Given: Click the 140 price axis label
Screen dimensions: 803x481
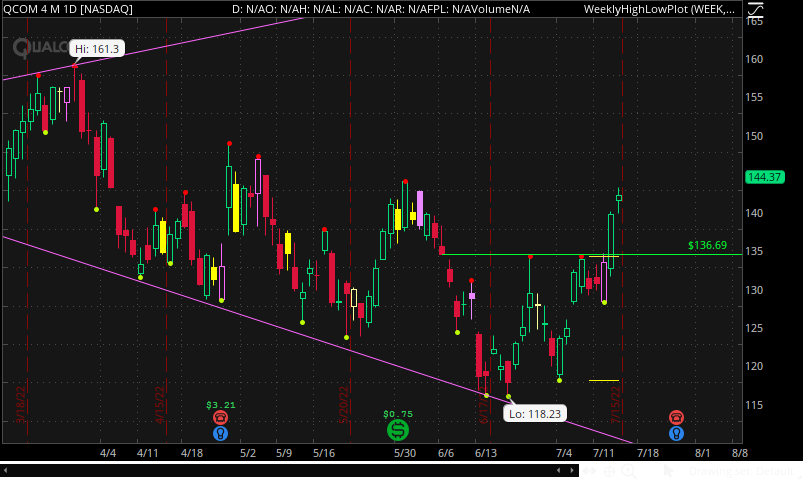Looking at the screenshot, I should (754, 213).
